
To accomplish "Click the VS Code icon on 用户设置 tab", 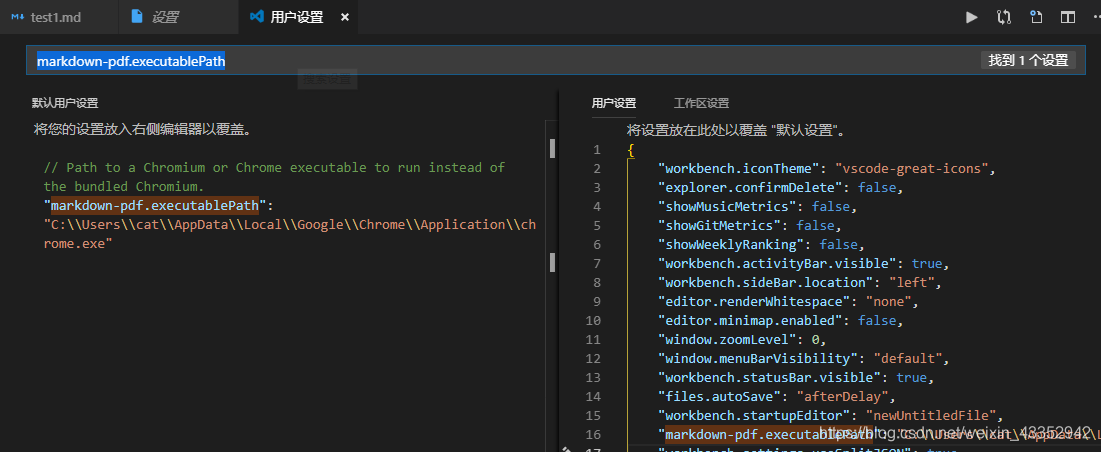I will pos(256,18).
